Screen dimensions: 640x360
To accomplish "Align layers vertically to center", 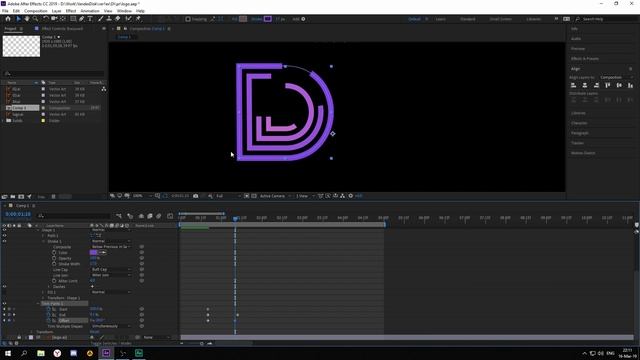I will pos(619,85).
